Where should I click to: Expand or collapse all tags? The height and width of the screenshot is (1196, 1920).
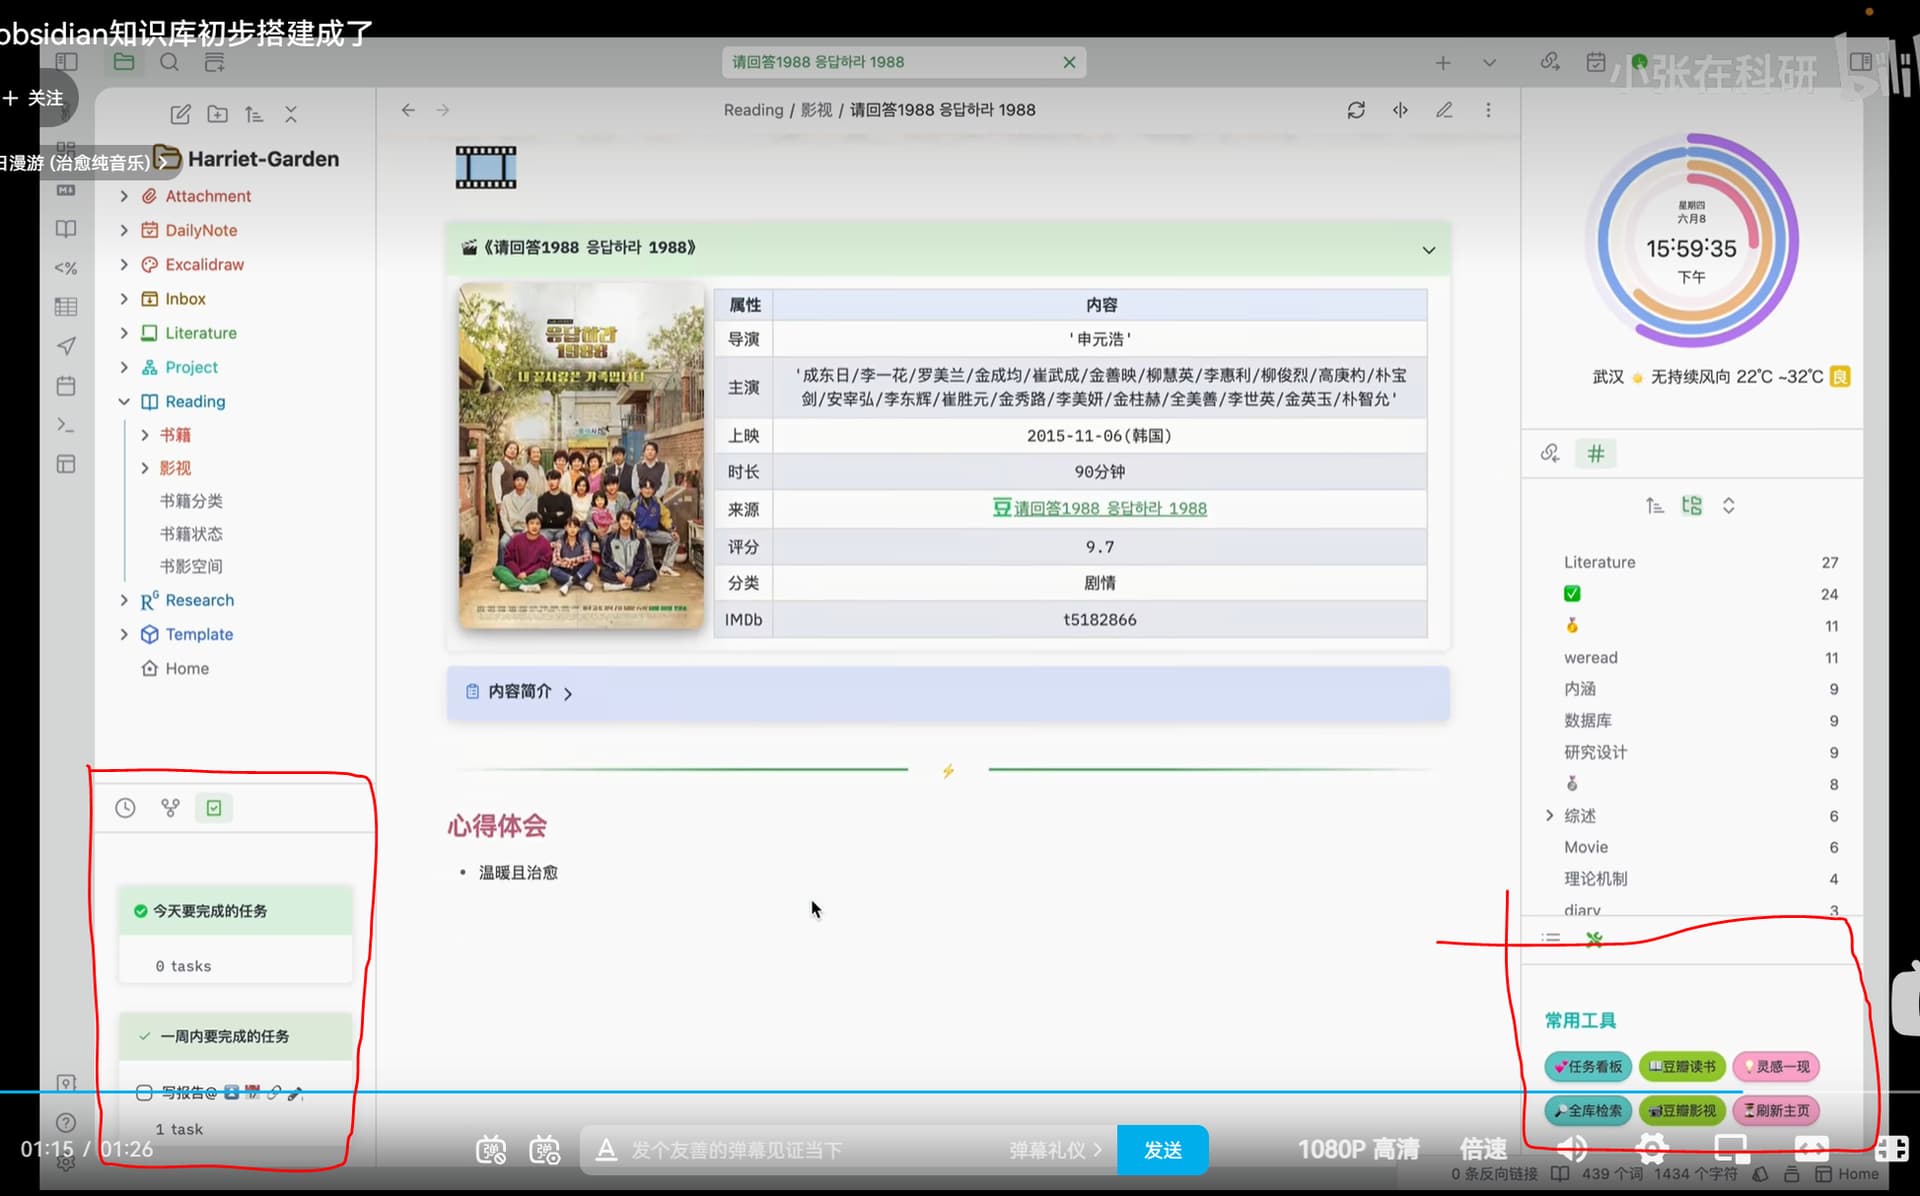1729,506
